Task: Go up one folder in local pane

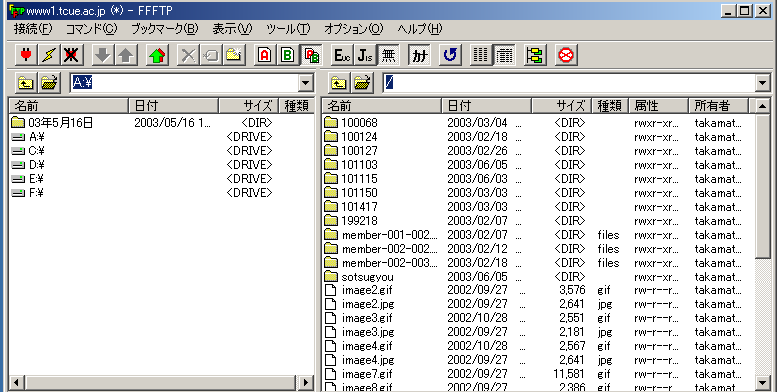Action: [26, 83]
